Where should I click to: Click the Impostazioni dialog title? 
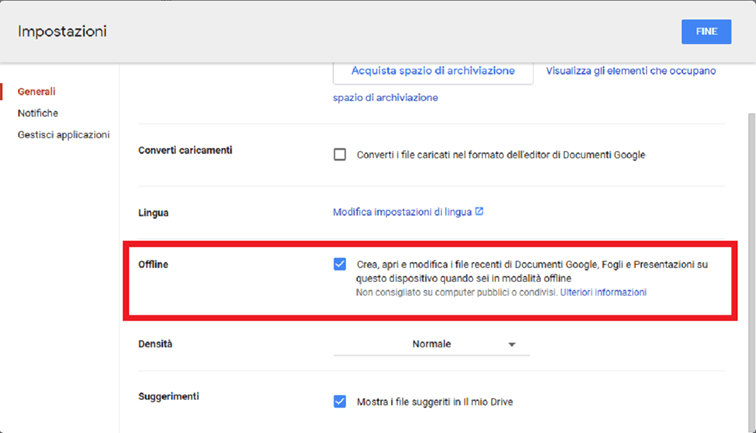coord(62,31)
